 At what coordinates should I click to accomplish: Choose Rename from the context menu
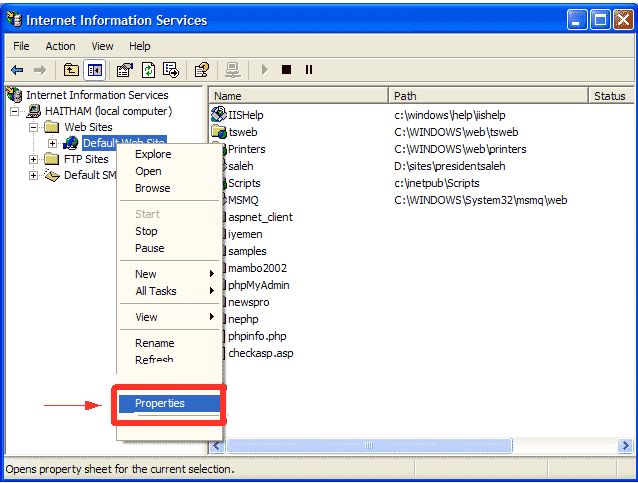pyautogui.click(x=169, y=343)
